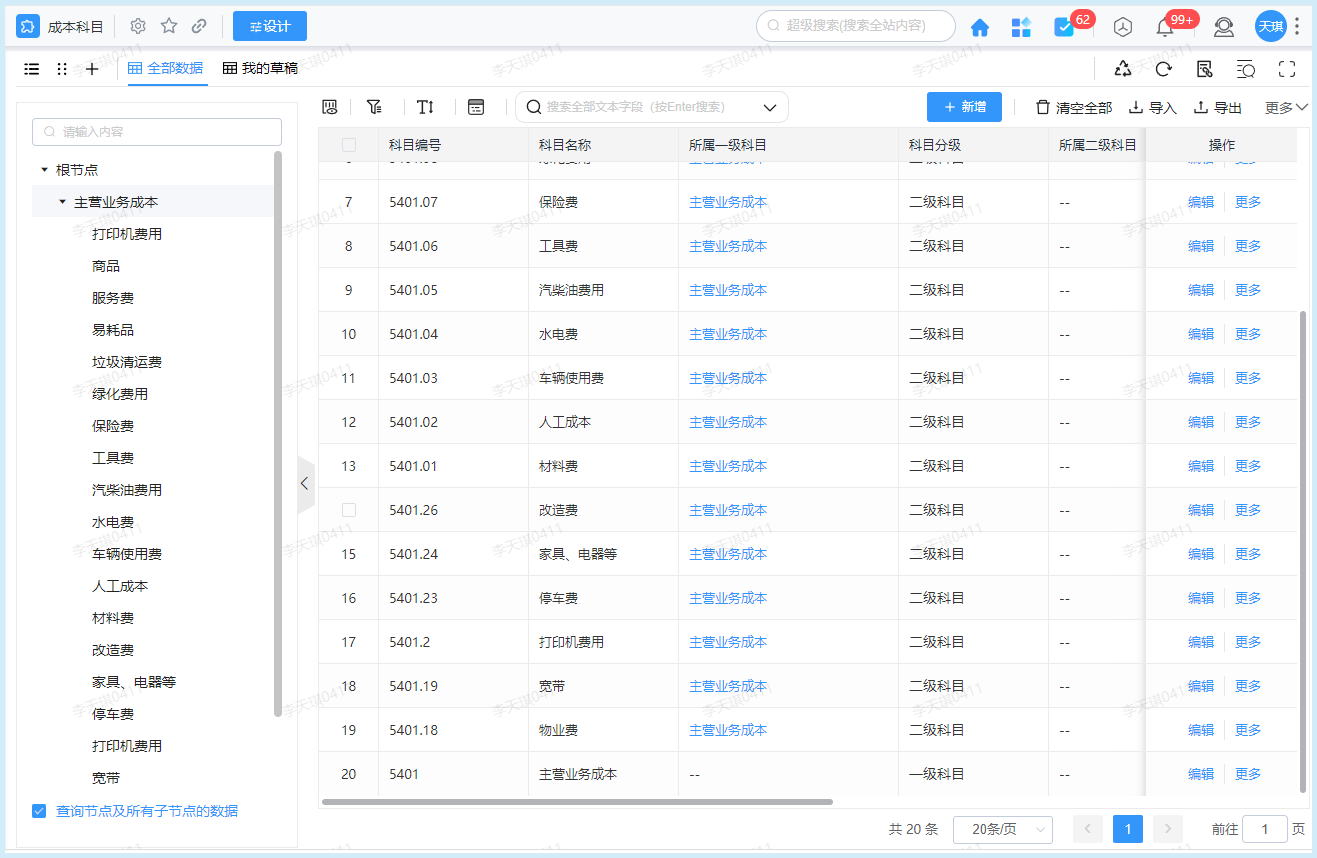Collapse the 主营业务成本 tree node
The height and width of the screenshot is (858, 1317).
[62, 201]
